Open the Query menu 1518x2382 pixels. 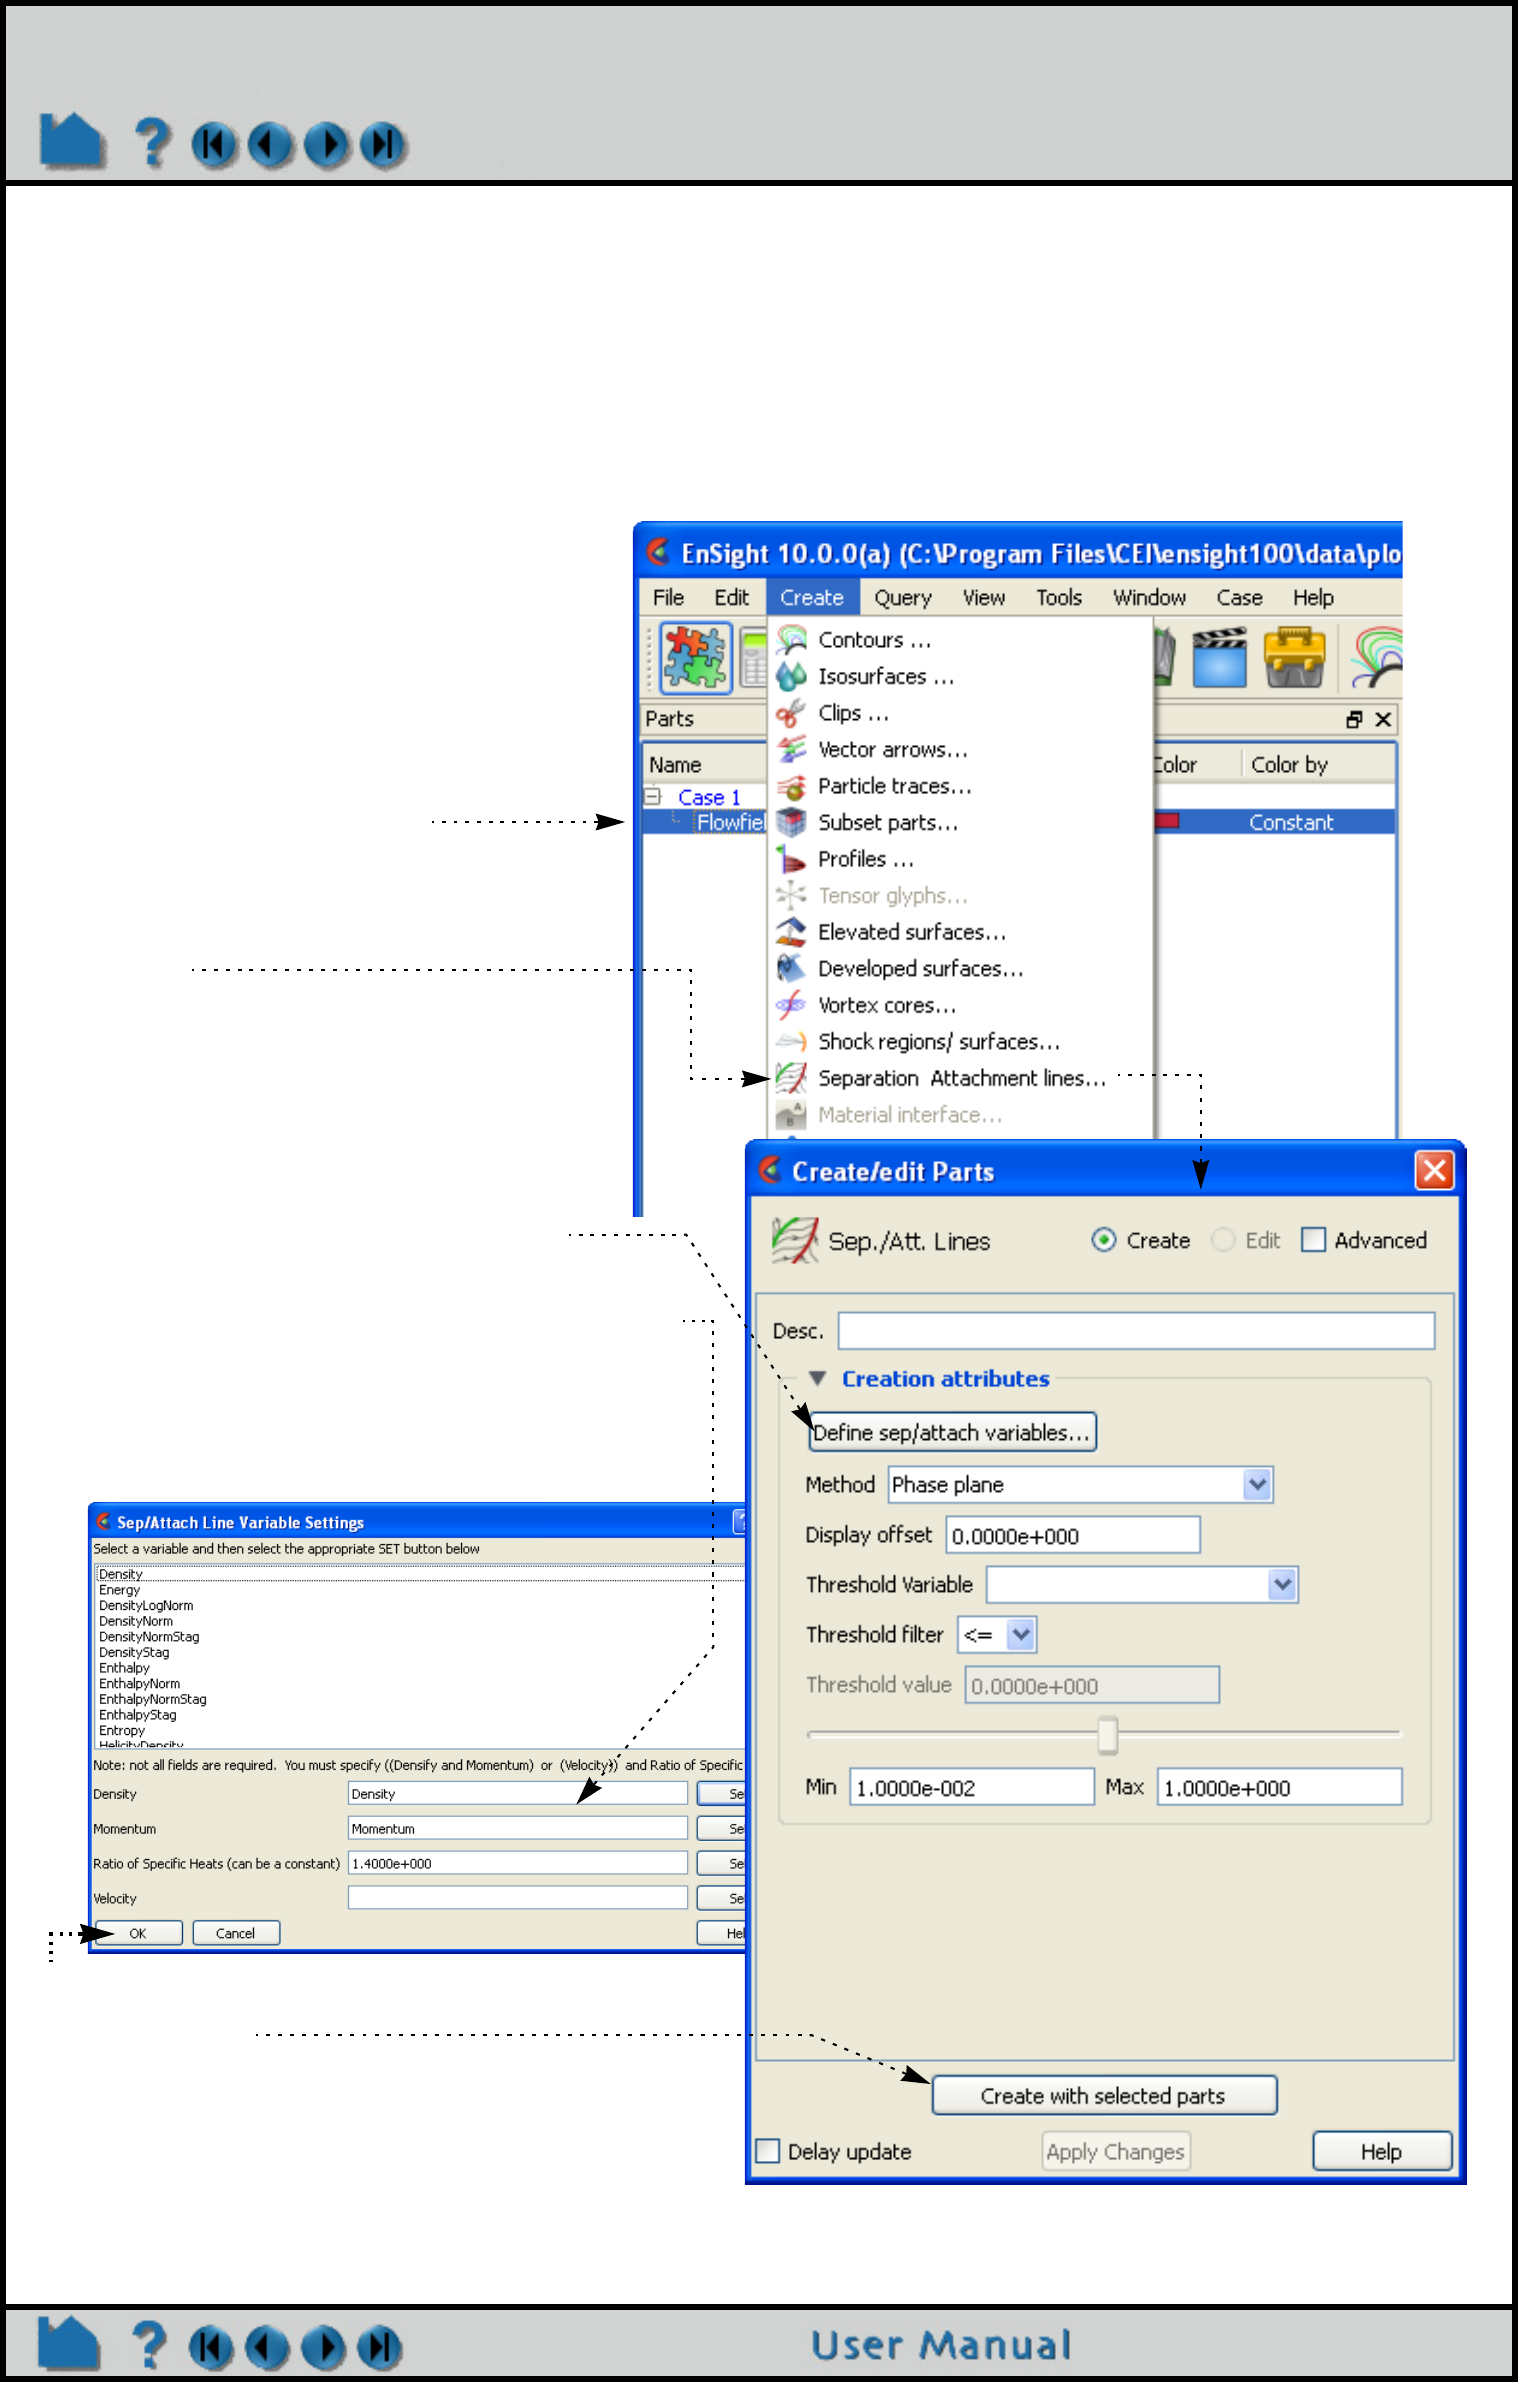(x=903, y=597)
